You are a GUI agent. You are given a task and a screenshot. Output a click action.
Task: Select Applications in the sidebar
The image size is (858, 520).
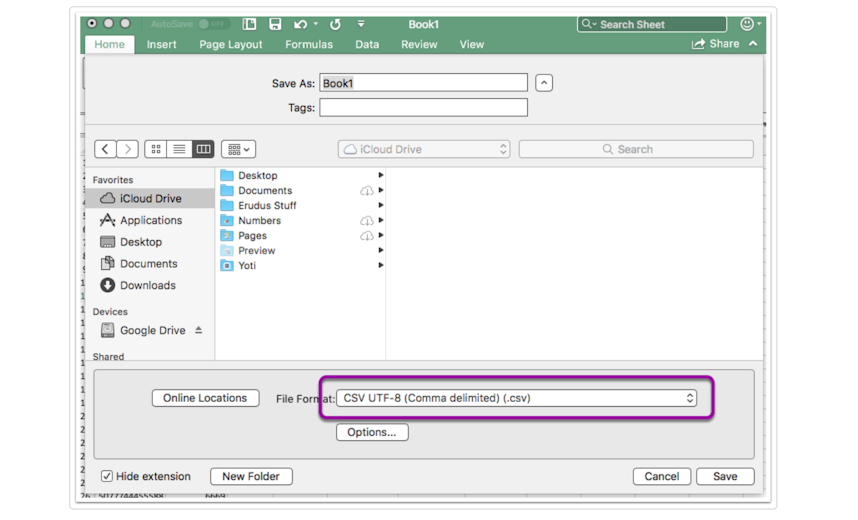coord(149,220)
